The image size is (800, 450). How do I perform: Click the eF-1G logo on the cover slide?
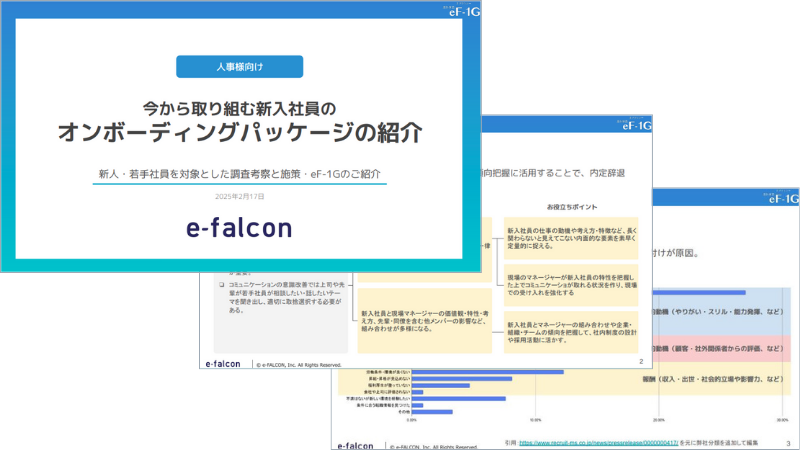click(x=464, y=11)
